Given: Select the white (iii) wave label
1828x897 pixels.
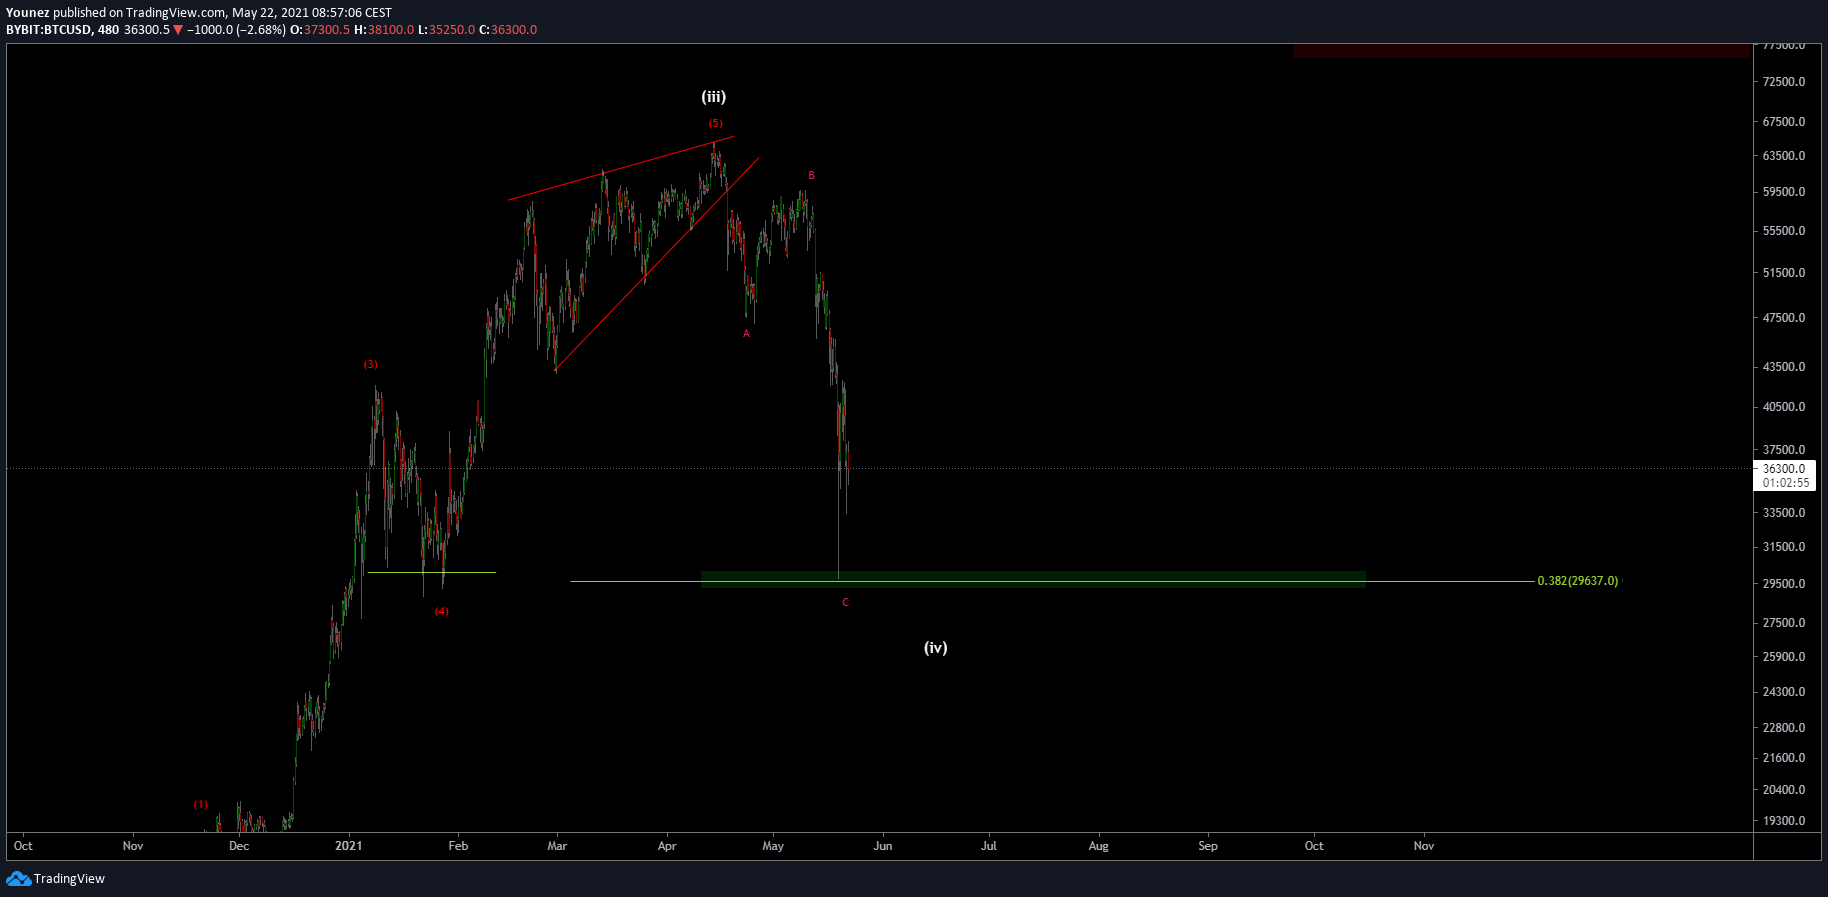Looking at the screenshot, I should pos(713,97).
